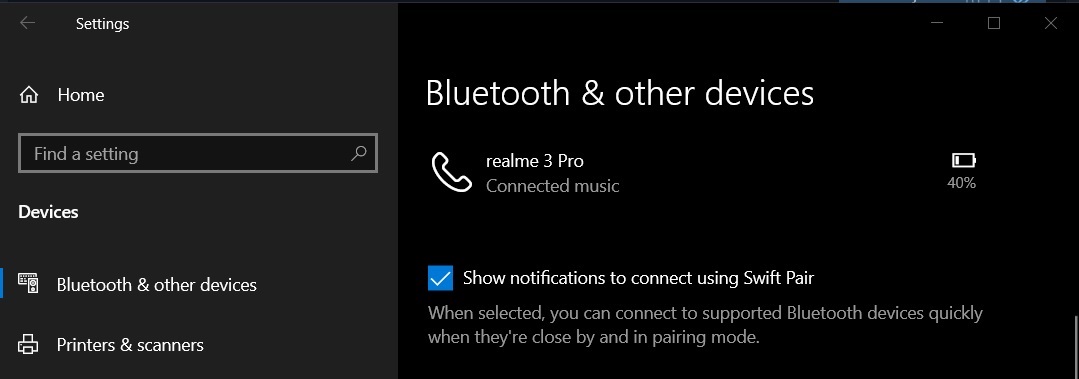This screenshot has width=1079, height=379.
Task: Click the back arrow in Settings
Action: (x=28, y=23)
